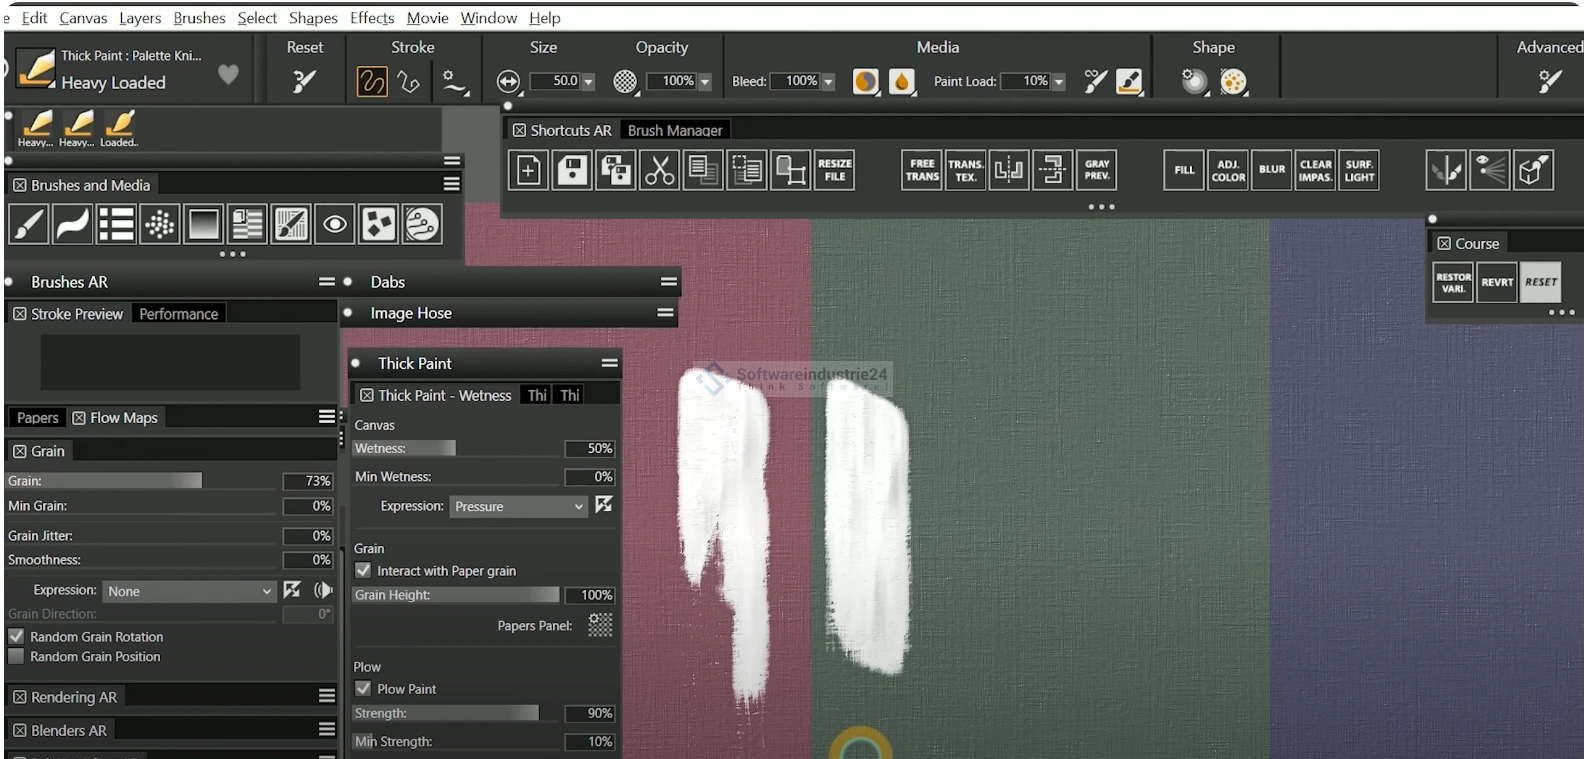This screenshot has height=759, width=1586.
Task: Adjust the Grain Height slider
Action: [x=456, y=595]
